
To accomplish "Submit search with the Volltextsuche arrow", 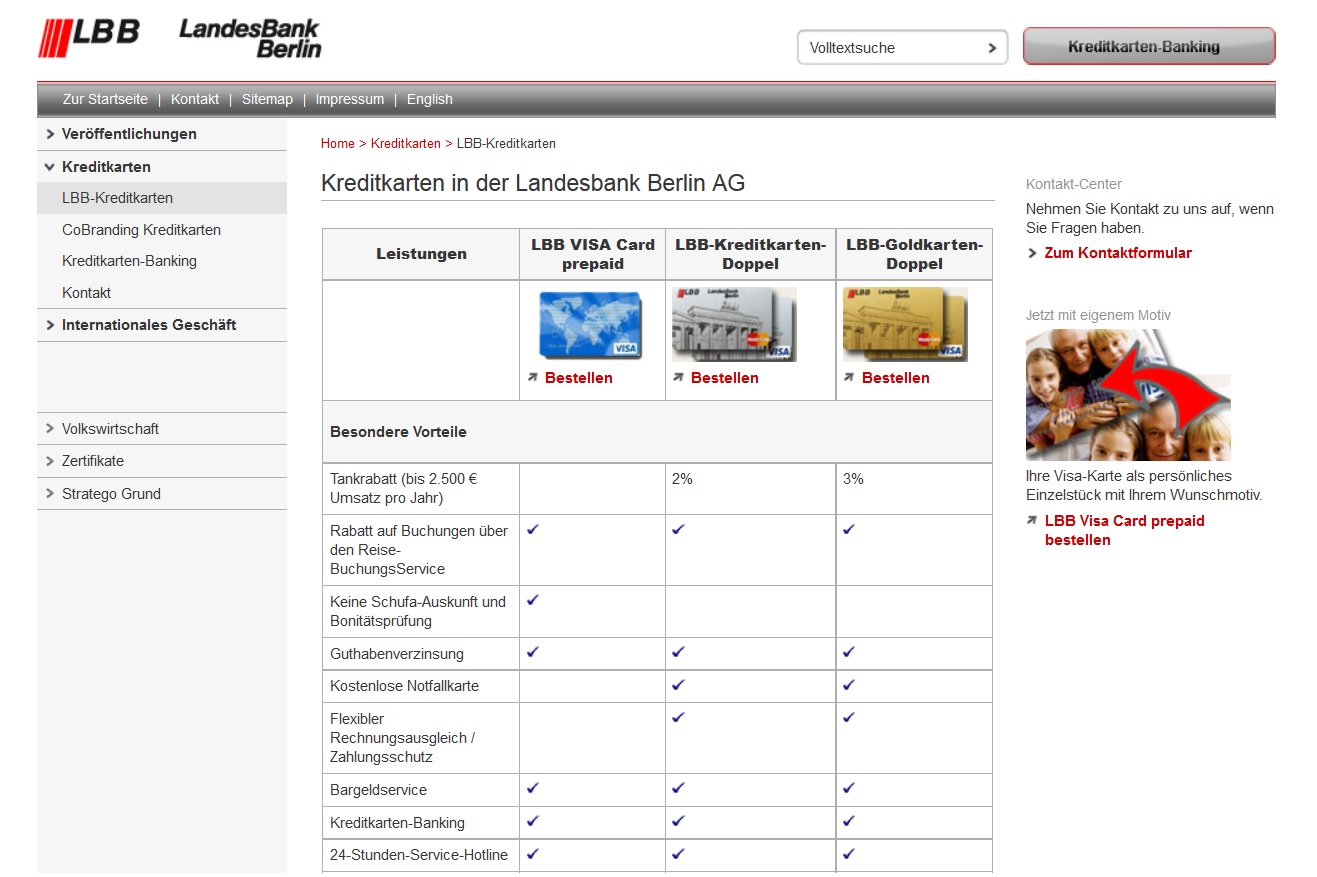I will click(x=992, y=48).
